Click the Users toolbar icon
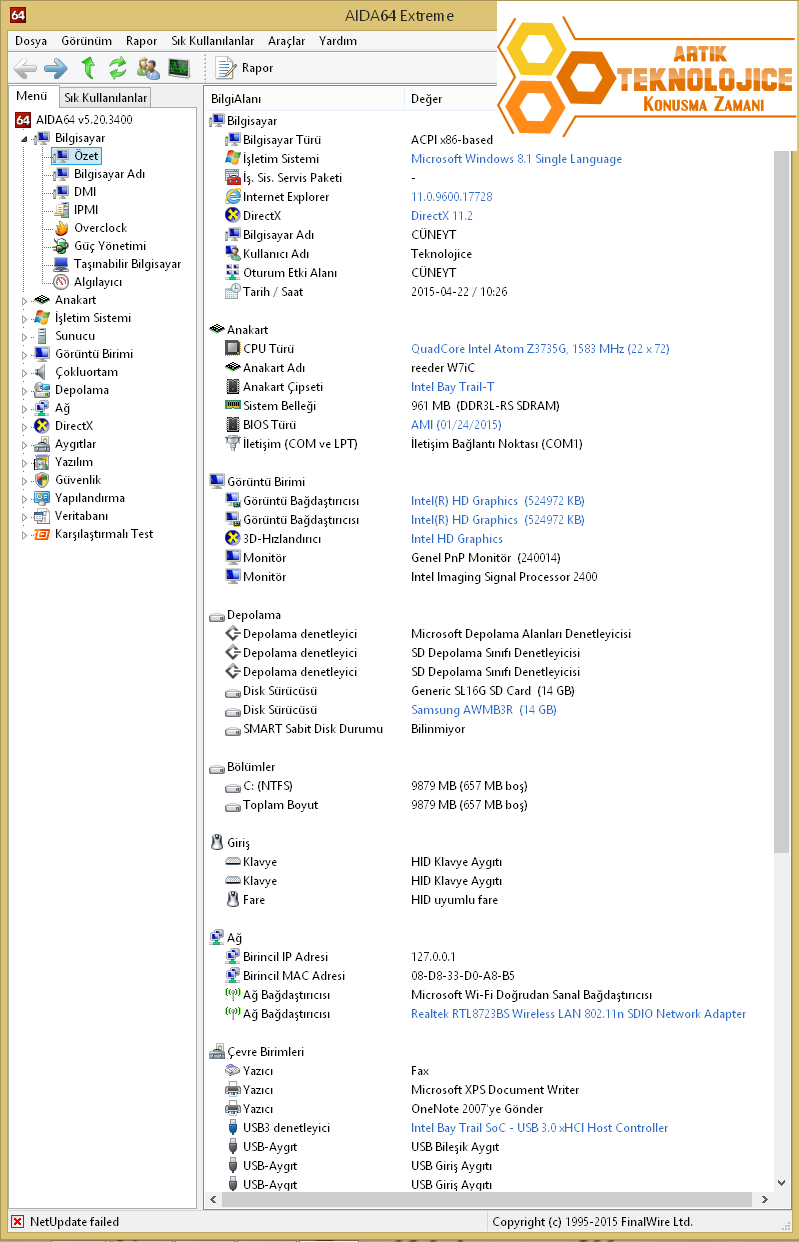 pos(149,68)
